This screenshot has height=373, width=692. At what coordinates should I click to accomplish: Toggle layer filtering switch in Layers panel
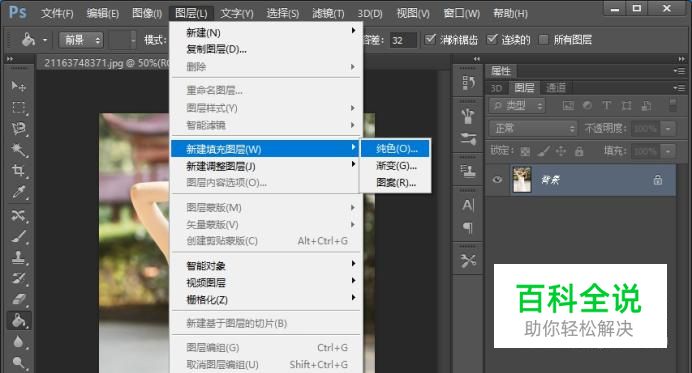(673, 105)
